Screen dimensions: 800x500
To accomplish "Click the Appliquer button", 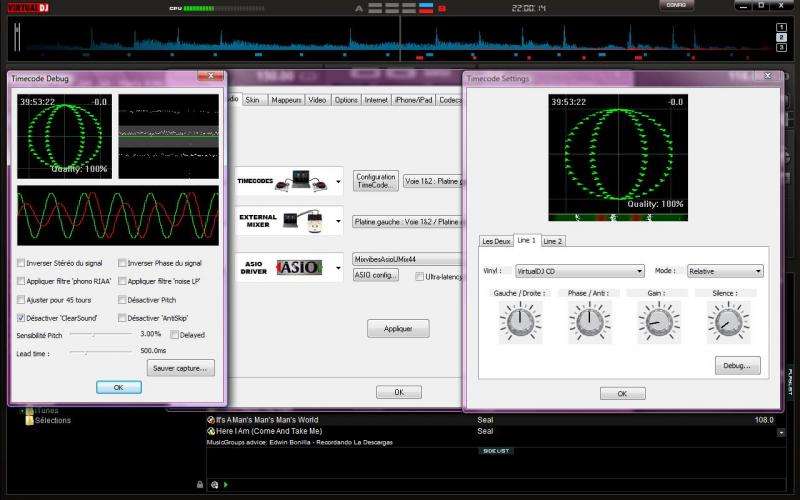I will tap(398, 329).
